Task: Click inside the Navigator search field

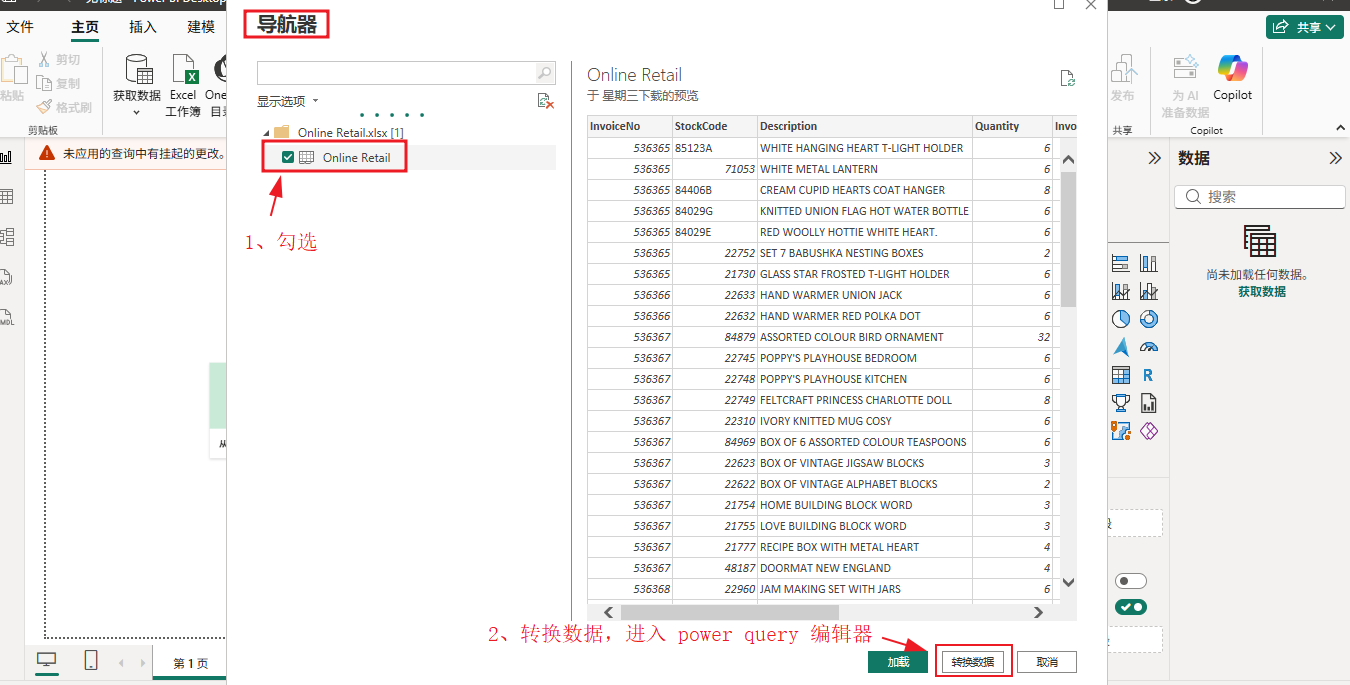Action: click(x=396, y=72)
